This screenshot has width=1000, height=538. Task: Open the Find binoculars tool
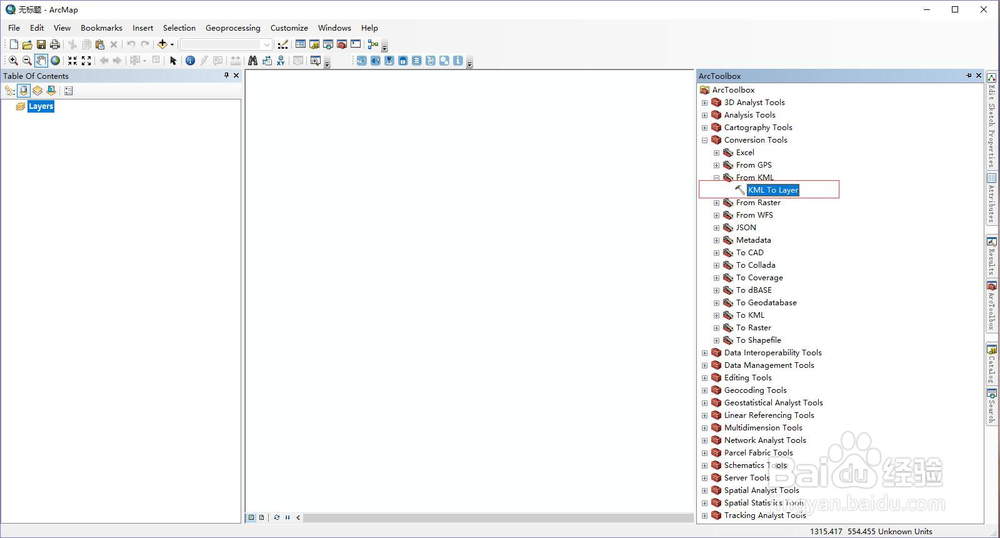pyautogui.click(x=253, y=61)
